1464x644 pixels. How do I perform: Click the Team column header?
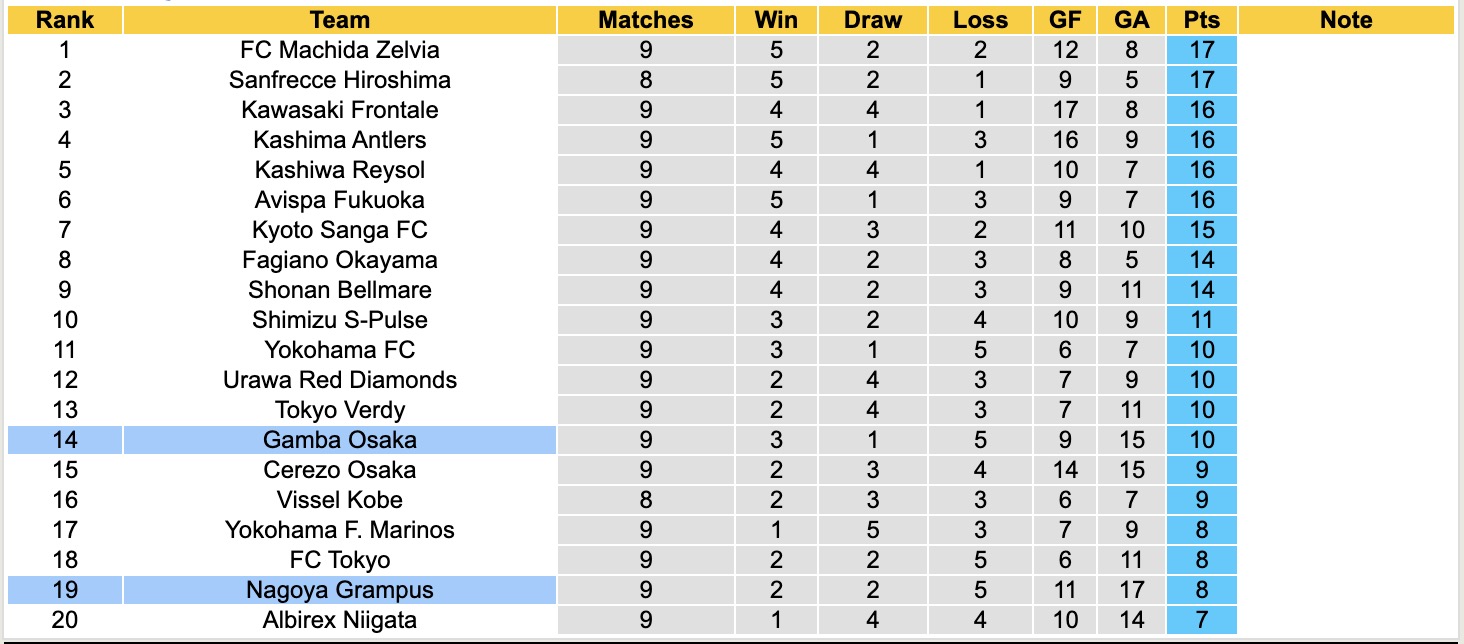coord(340,20)
